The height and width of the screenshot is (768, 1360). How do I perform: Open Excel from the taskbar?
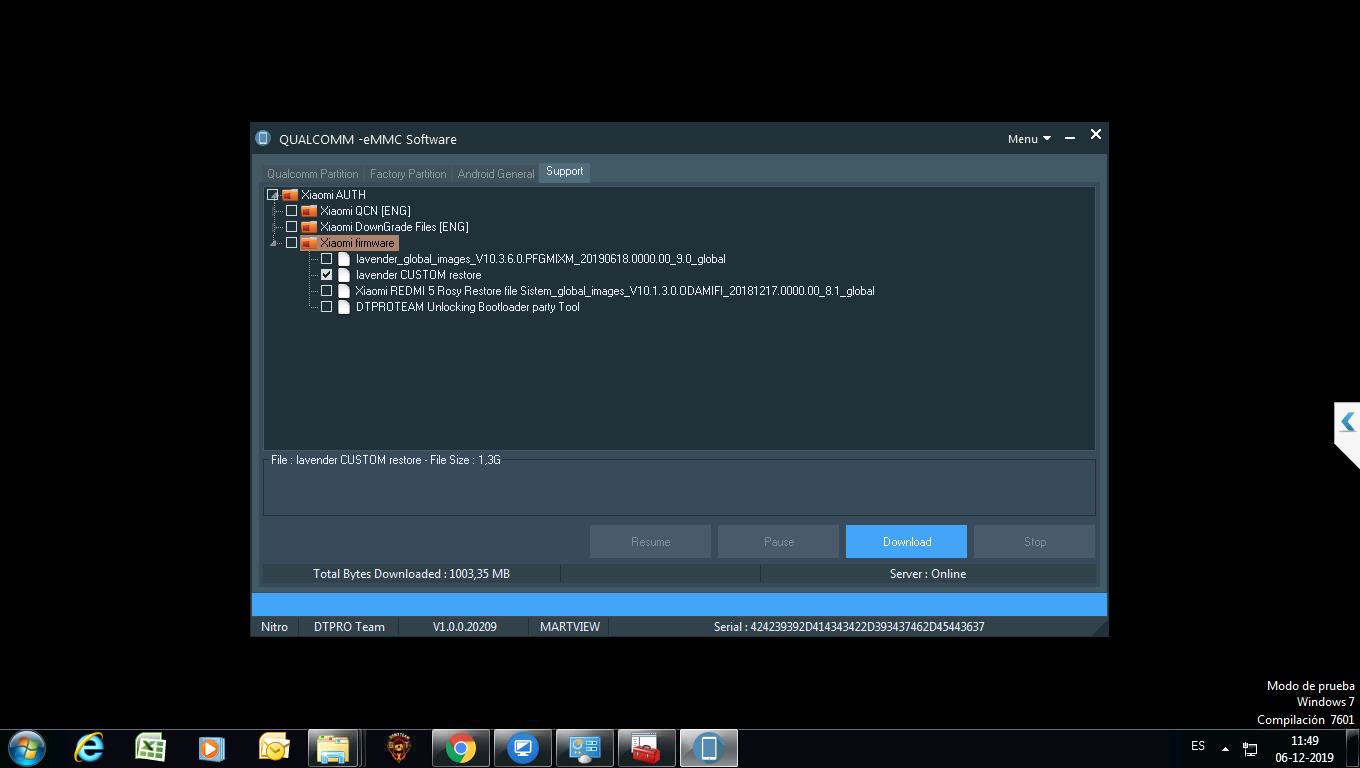pos(151,747)
